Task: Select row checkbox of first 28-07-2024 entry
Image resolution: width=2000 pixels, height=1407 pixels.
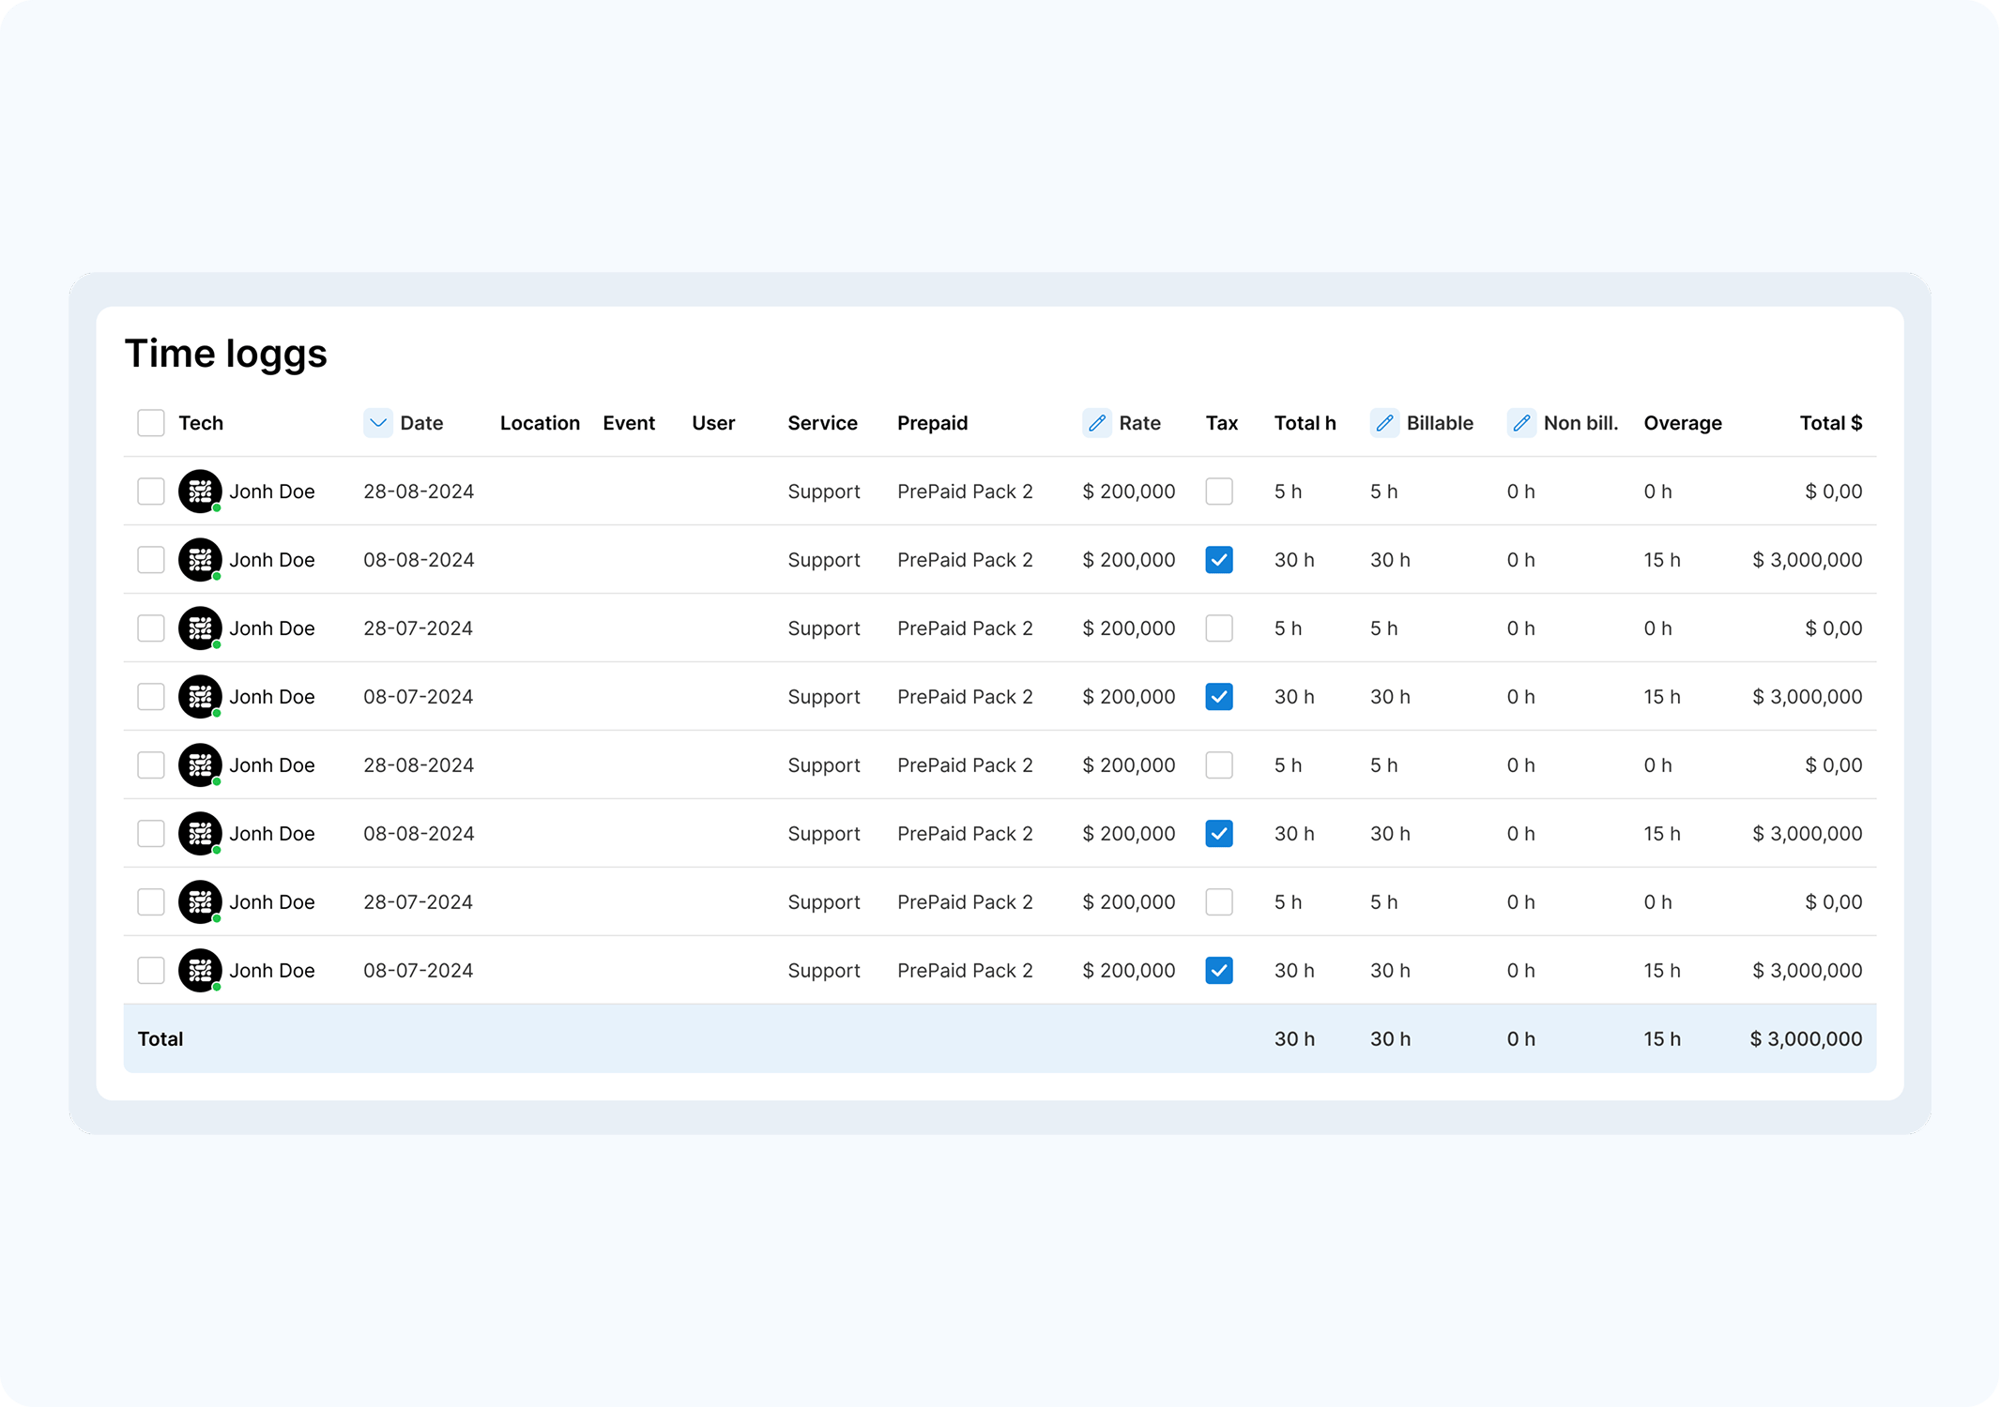Action: click(151, 628)
